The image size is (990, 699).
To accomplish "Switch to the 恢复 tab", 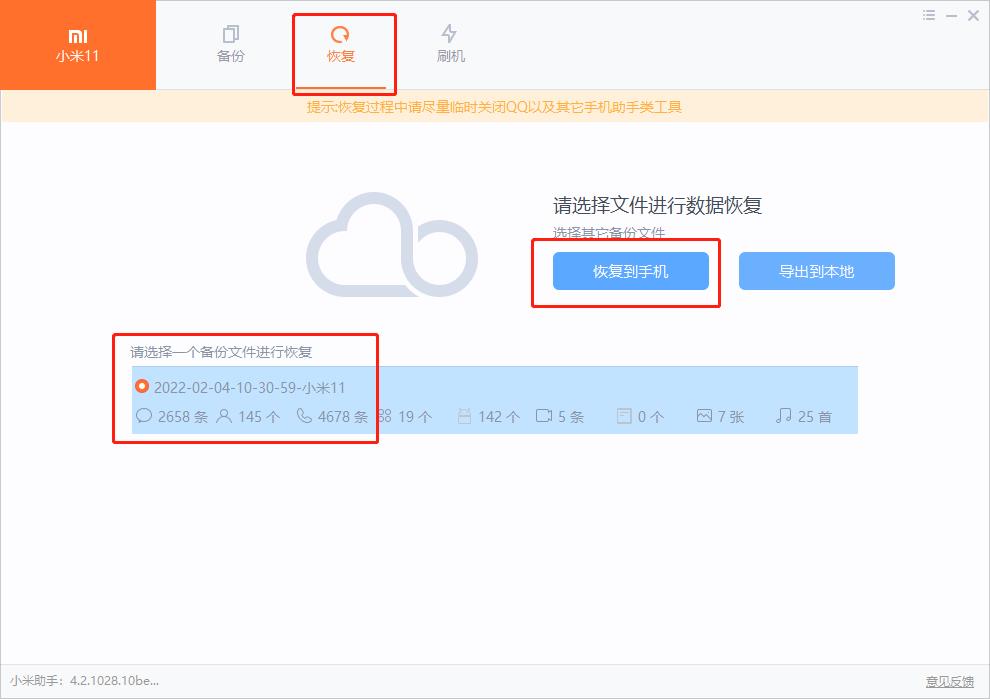I will point(344,45).
